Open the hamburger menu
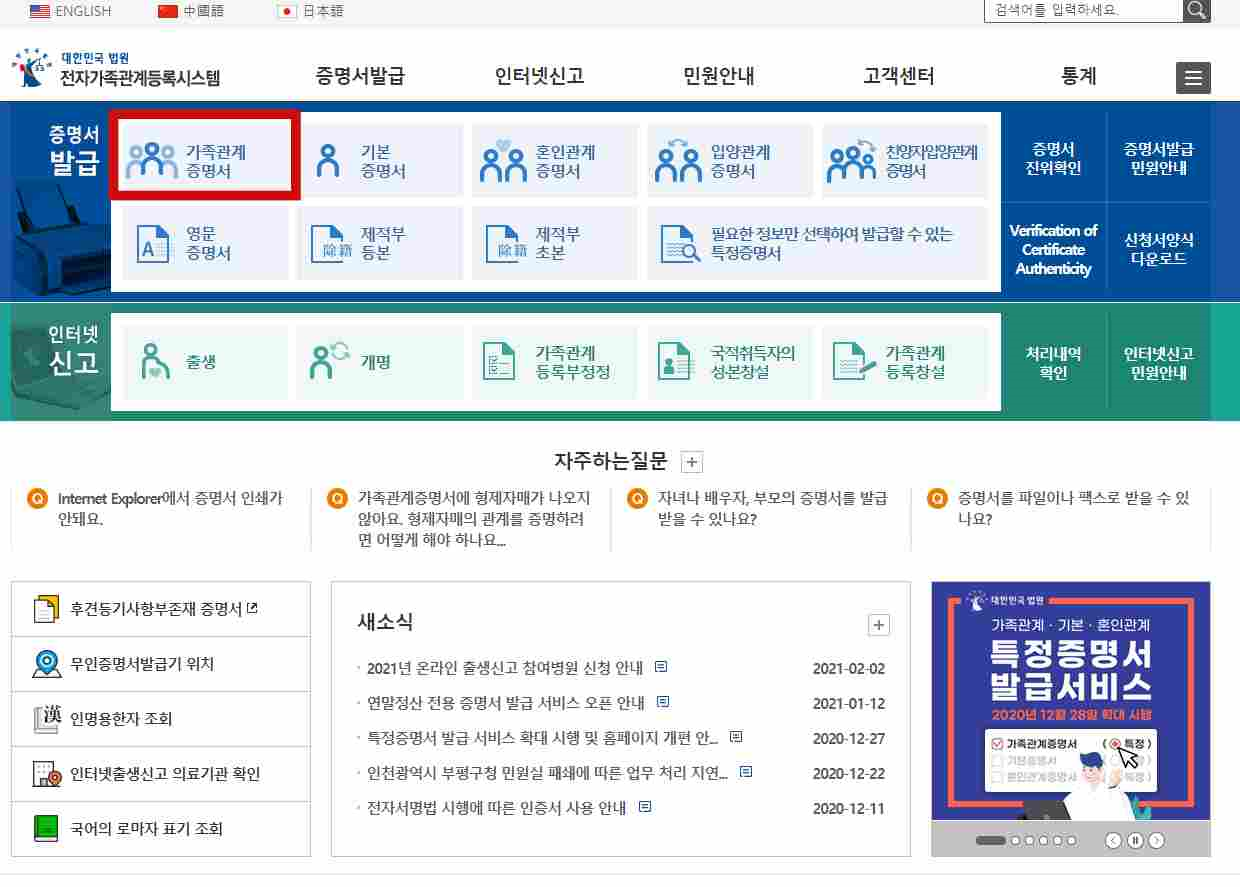Image resolution: width=1240 pixels, height=887 pixels. pos(1193,77)
